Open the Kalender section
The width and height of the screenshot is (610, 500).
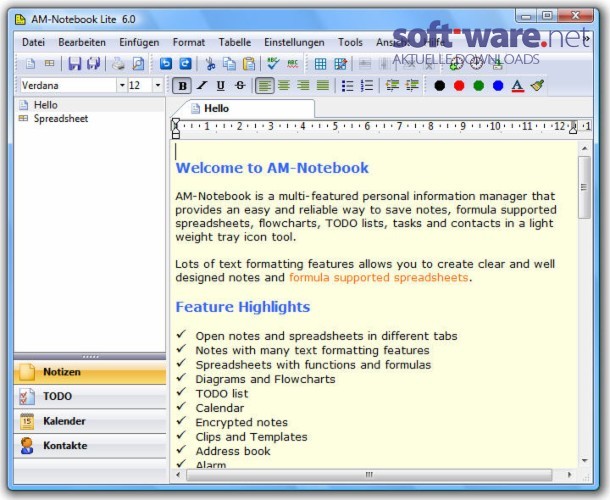90,421
